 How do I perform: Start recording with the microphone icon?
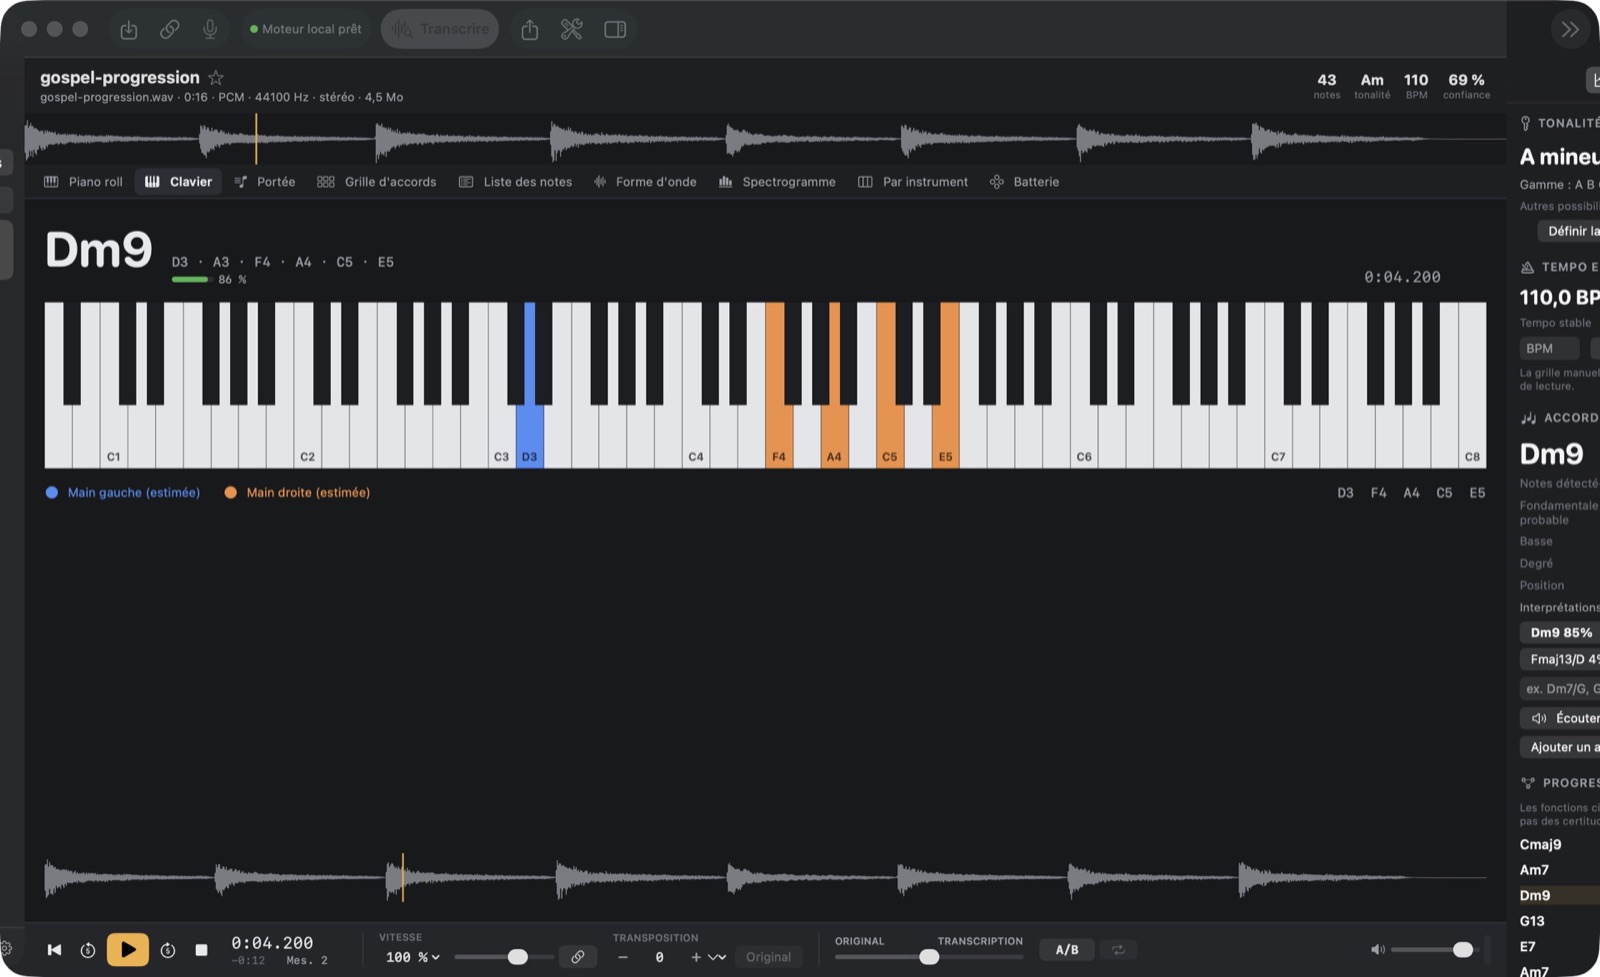(x=210, y=30)
